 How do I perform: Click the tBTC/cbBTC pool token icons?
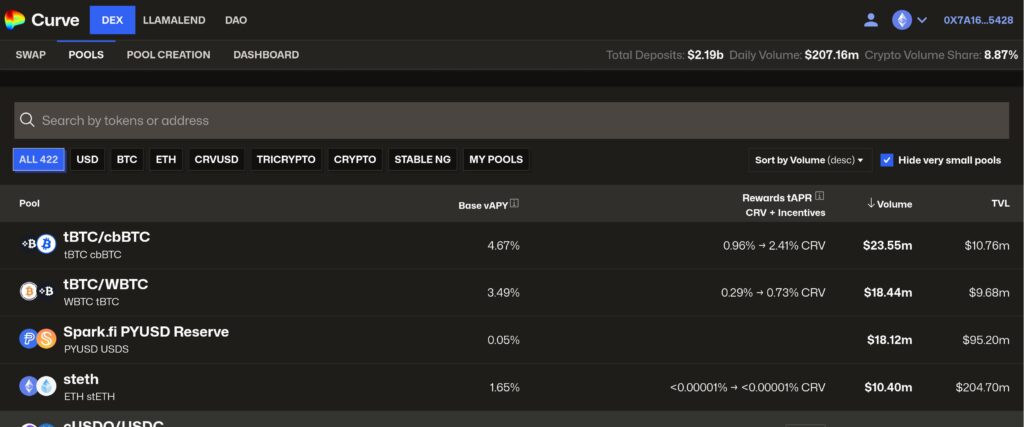click(x=38, y=244)
